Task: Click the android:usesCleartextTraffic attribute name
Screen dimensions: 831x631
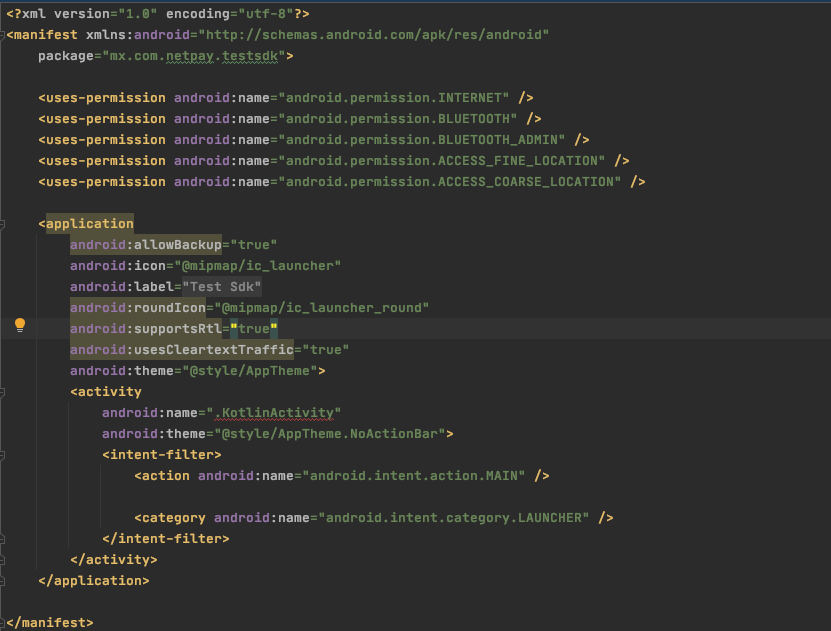Action: pyautogui.click(x=182, y=350)
